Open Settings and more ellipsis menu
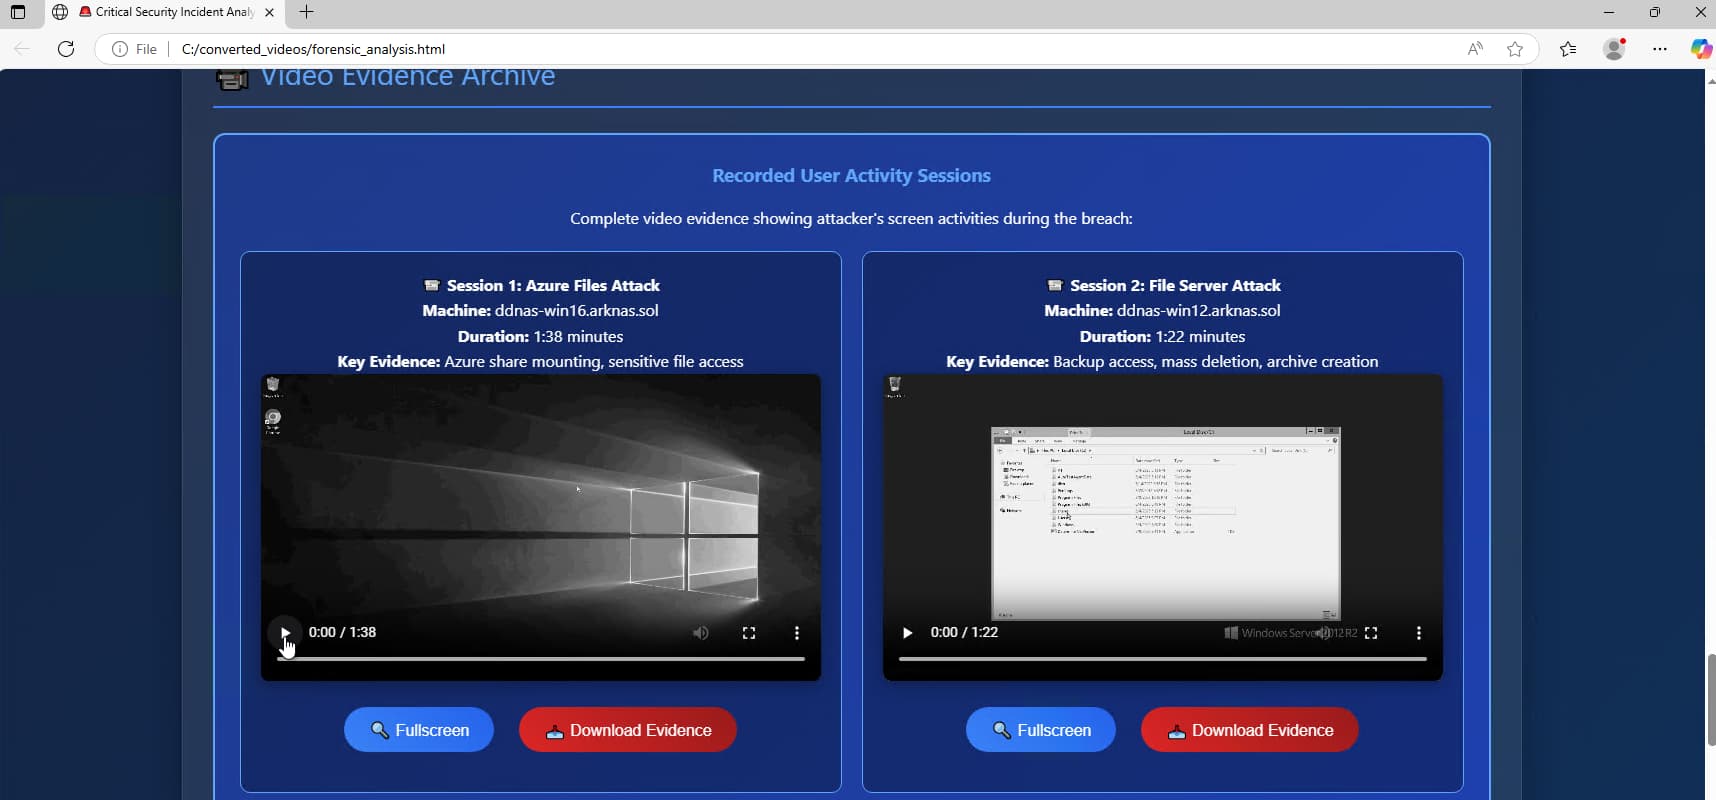The image size is (1716, 800). click(x=1660, y=49)
